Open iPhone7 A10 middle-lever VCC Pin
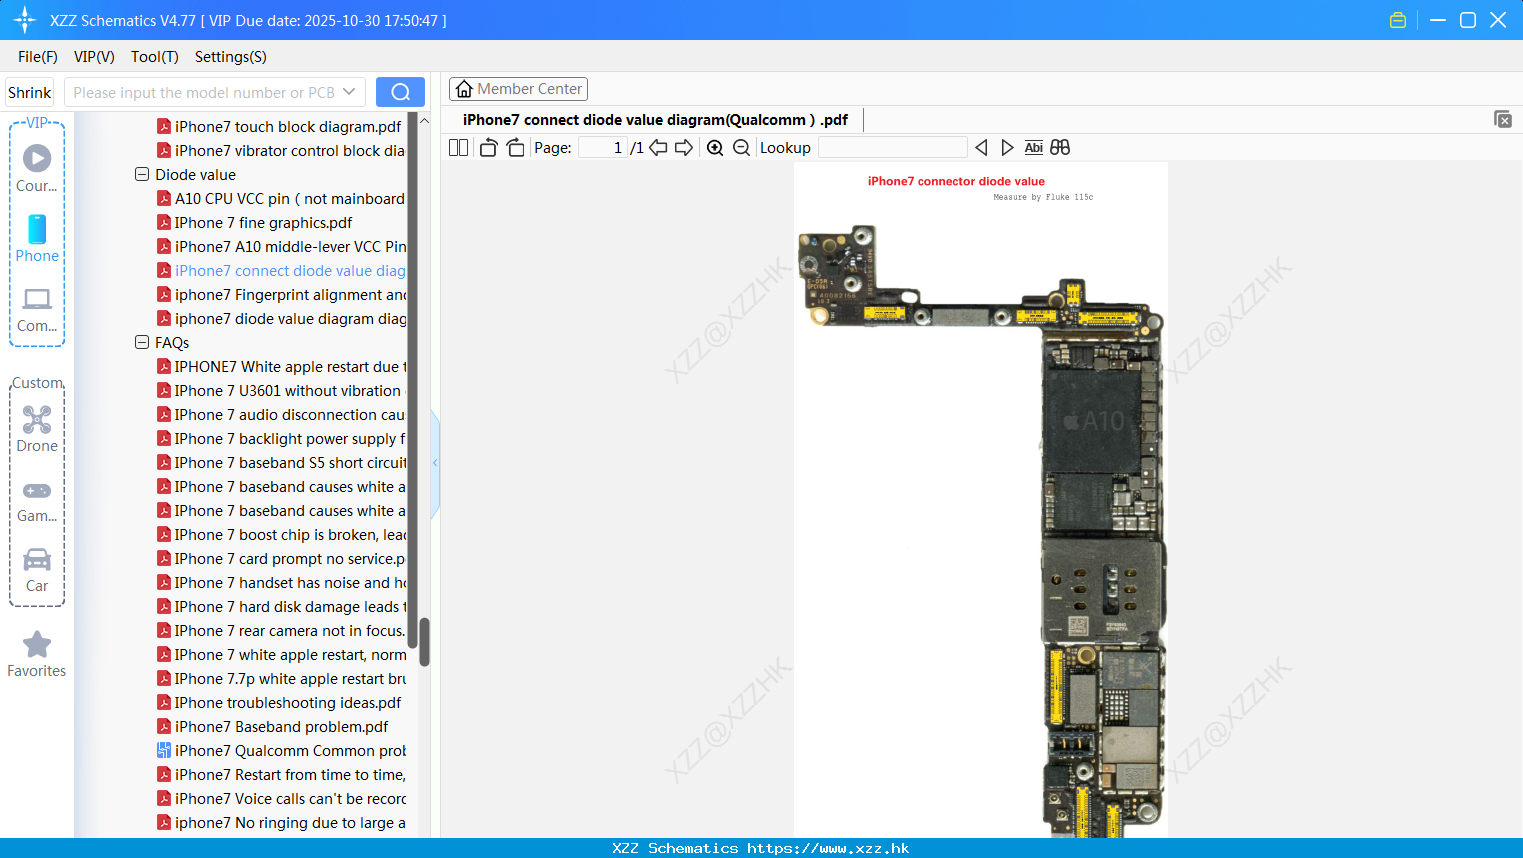Viewport: 1523px width, 858px height. (281, 246)
